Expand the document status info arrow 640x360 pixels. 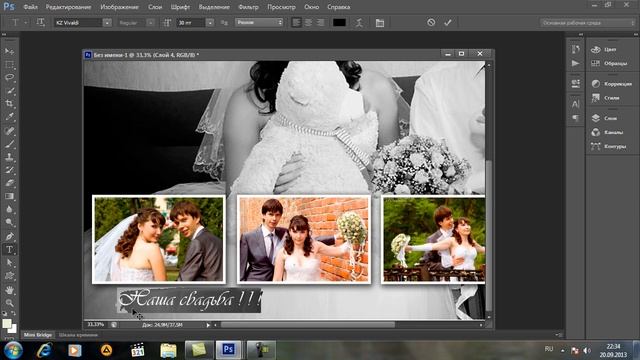pos(208,325)
